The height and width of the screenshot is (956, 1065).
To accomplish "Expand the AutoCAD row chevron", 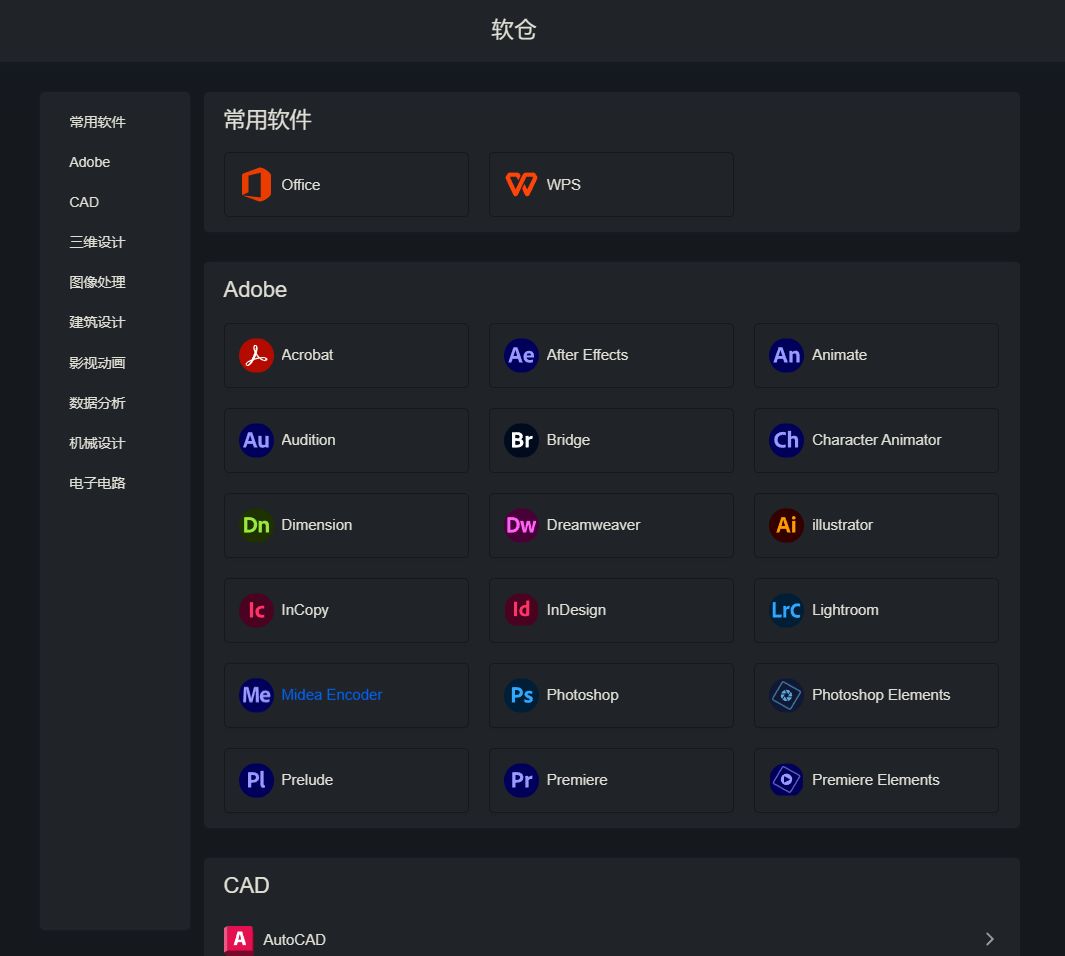I will coord(989,939).
